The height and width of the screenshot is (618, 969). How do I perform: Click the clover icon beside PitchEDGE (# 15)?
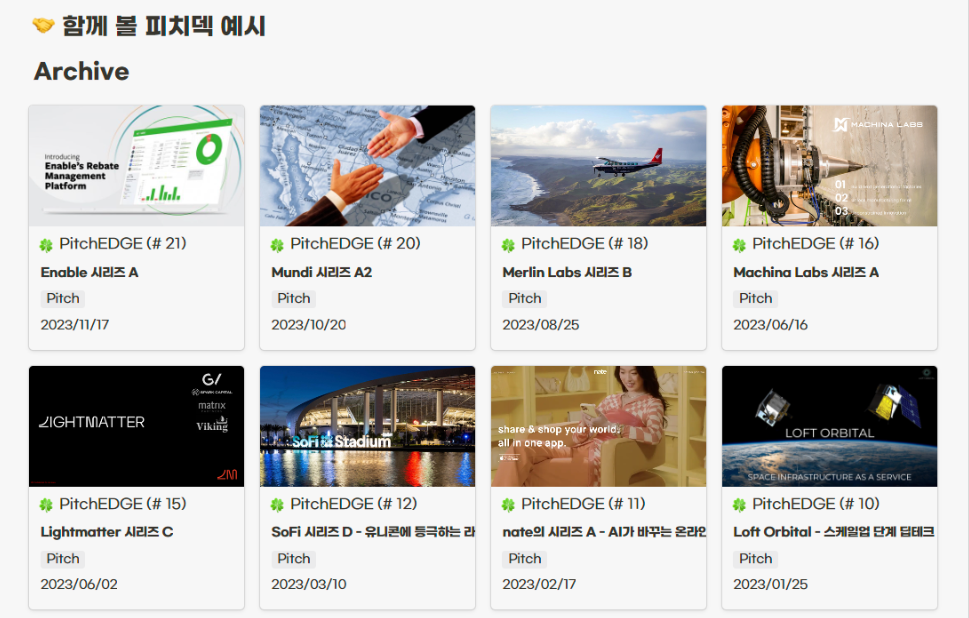(x=46, y=505)
